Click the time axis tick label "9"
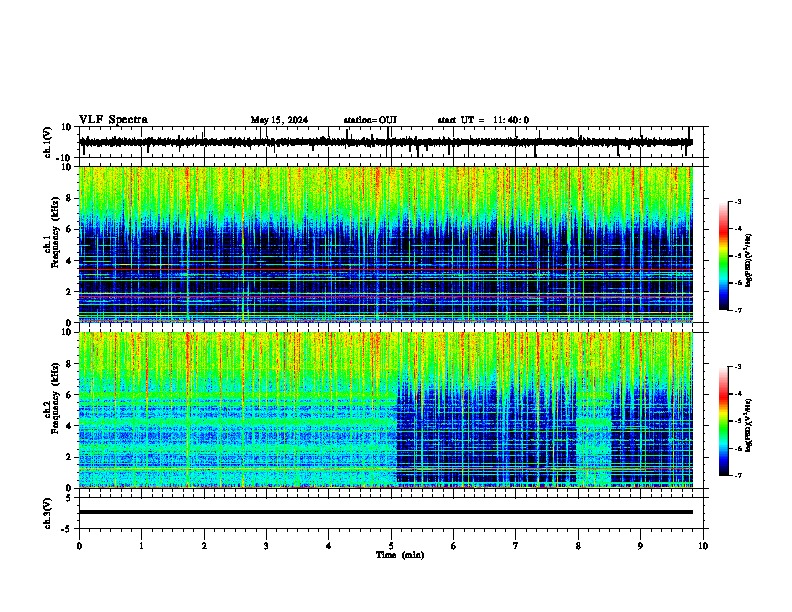792x612 pixels. click(640, 546)
